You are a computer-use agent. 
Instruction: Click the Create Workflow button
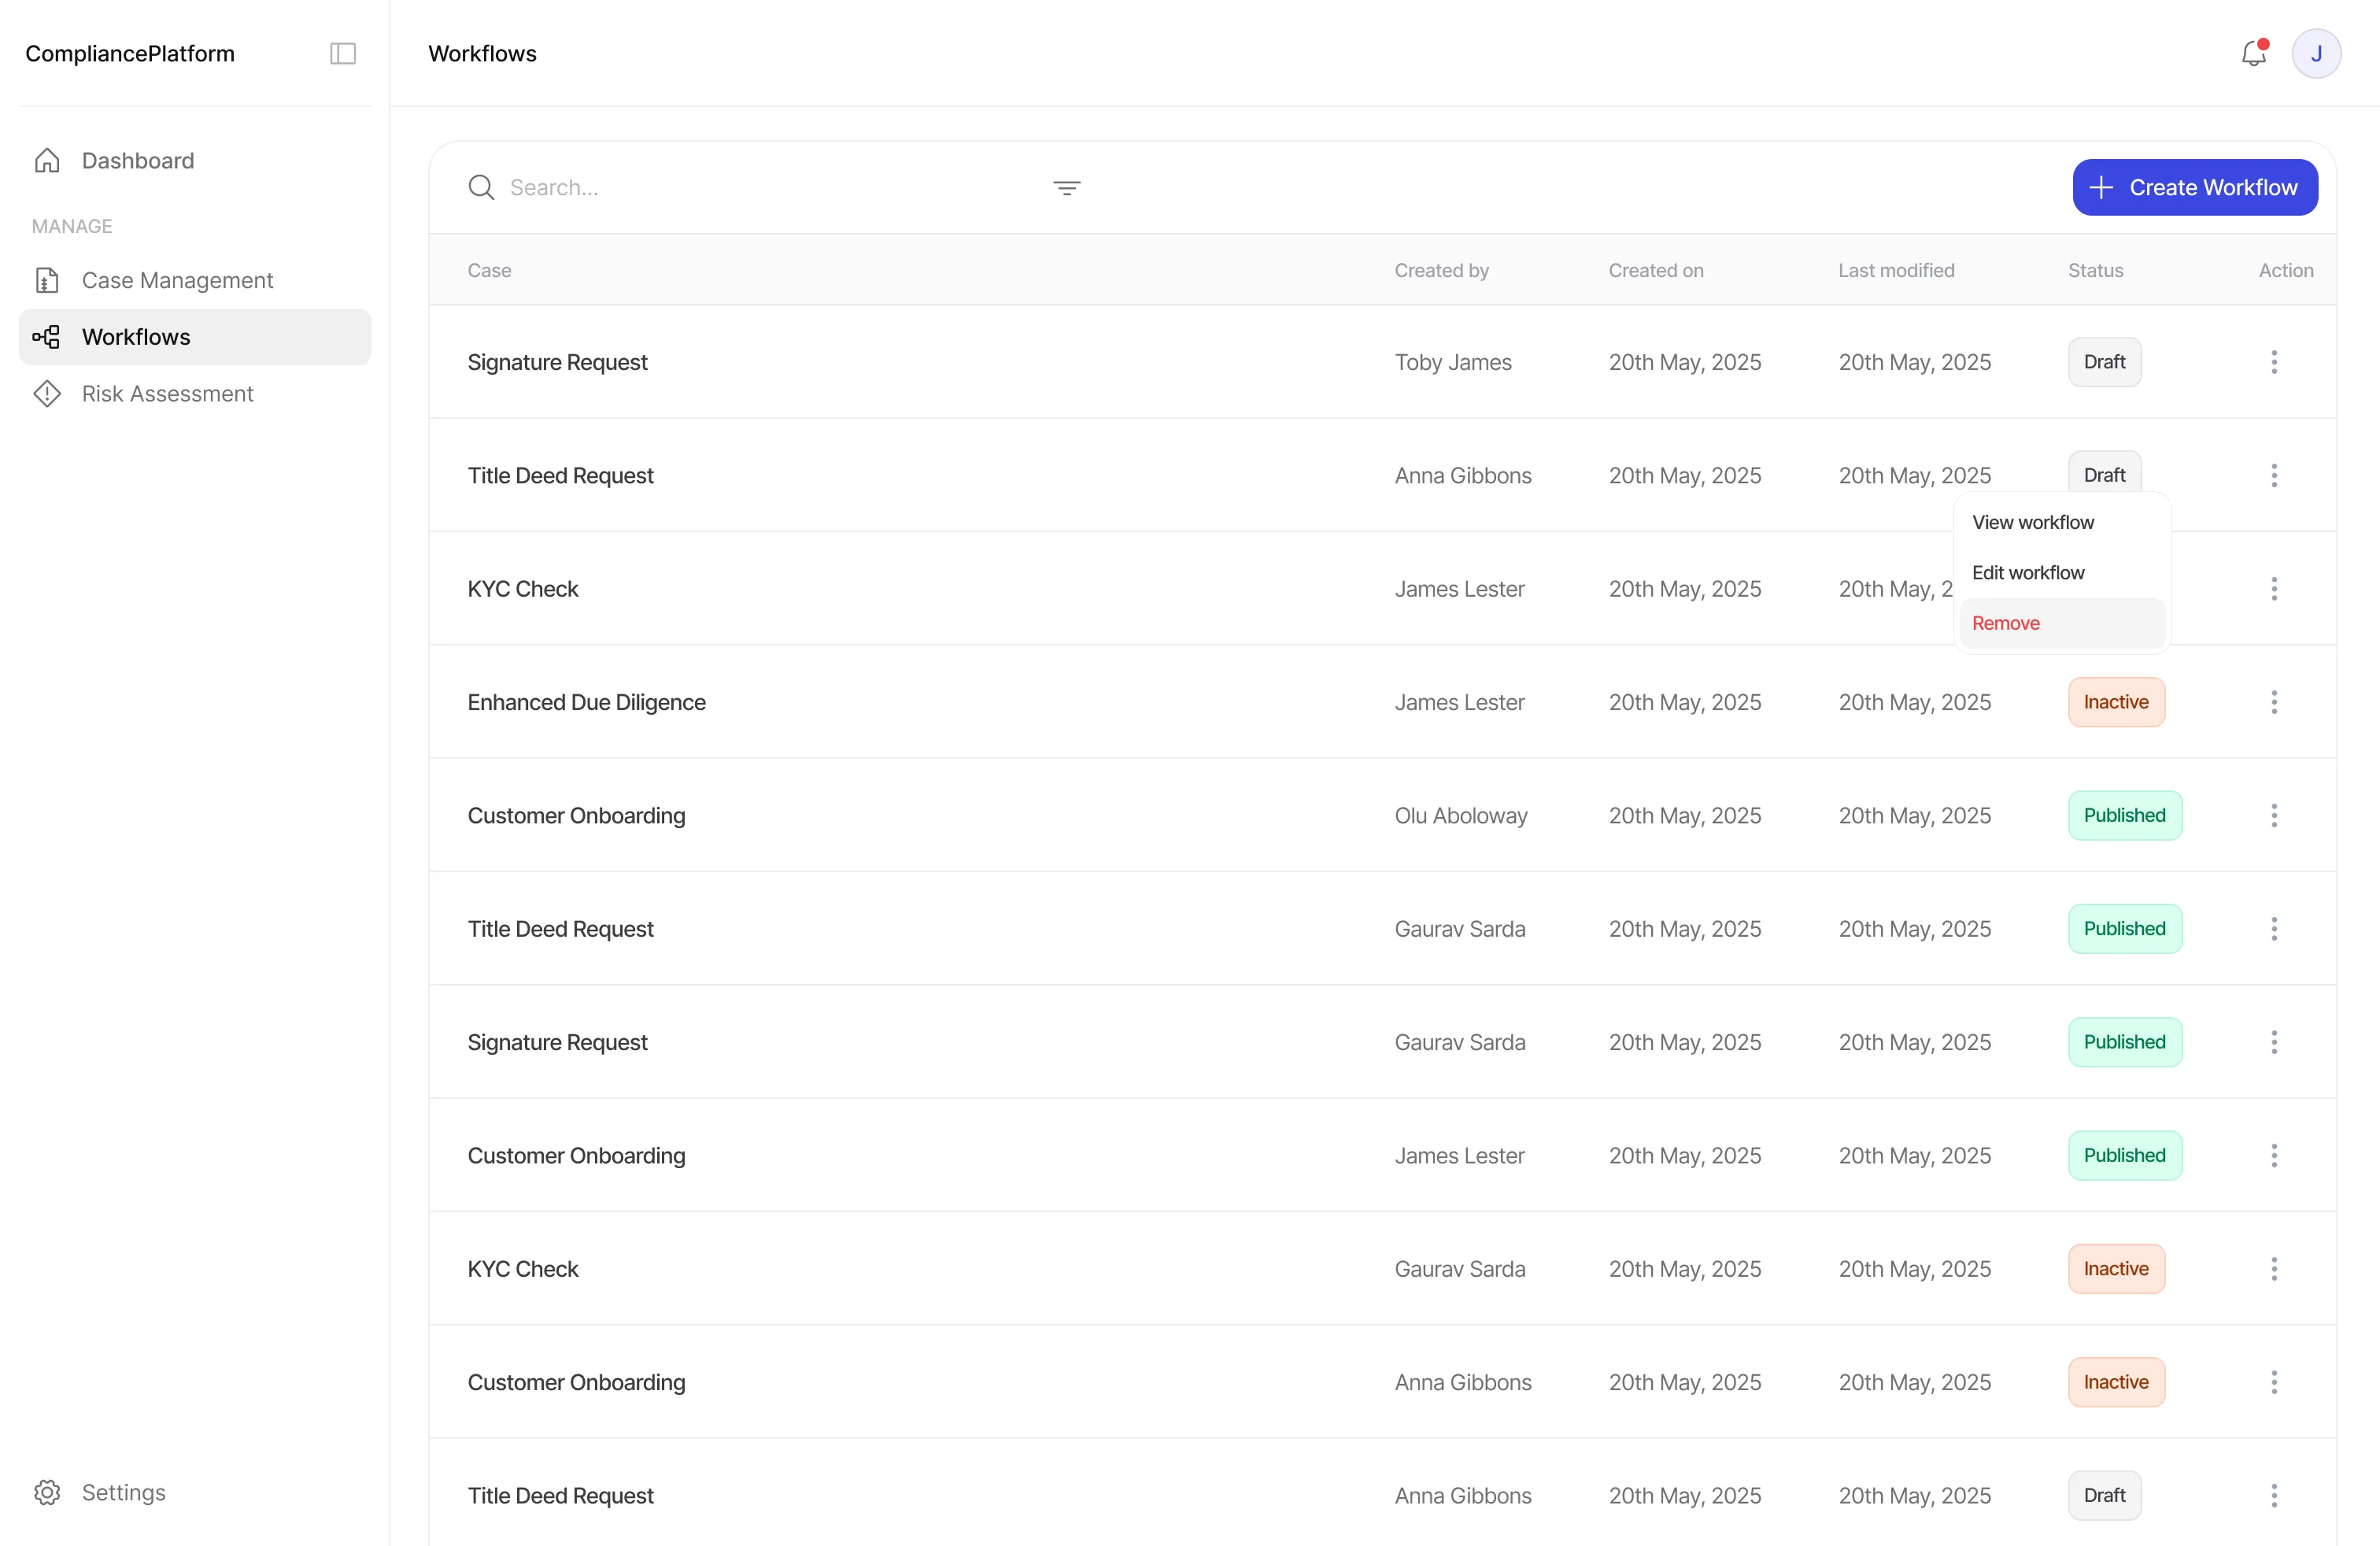tap(2194, 187)
